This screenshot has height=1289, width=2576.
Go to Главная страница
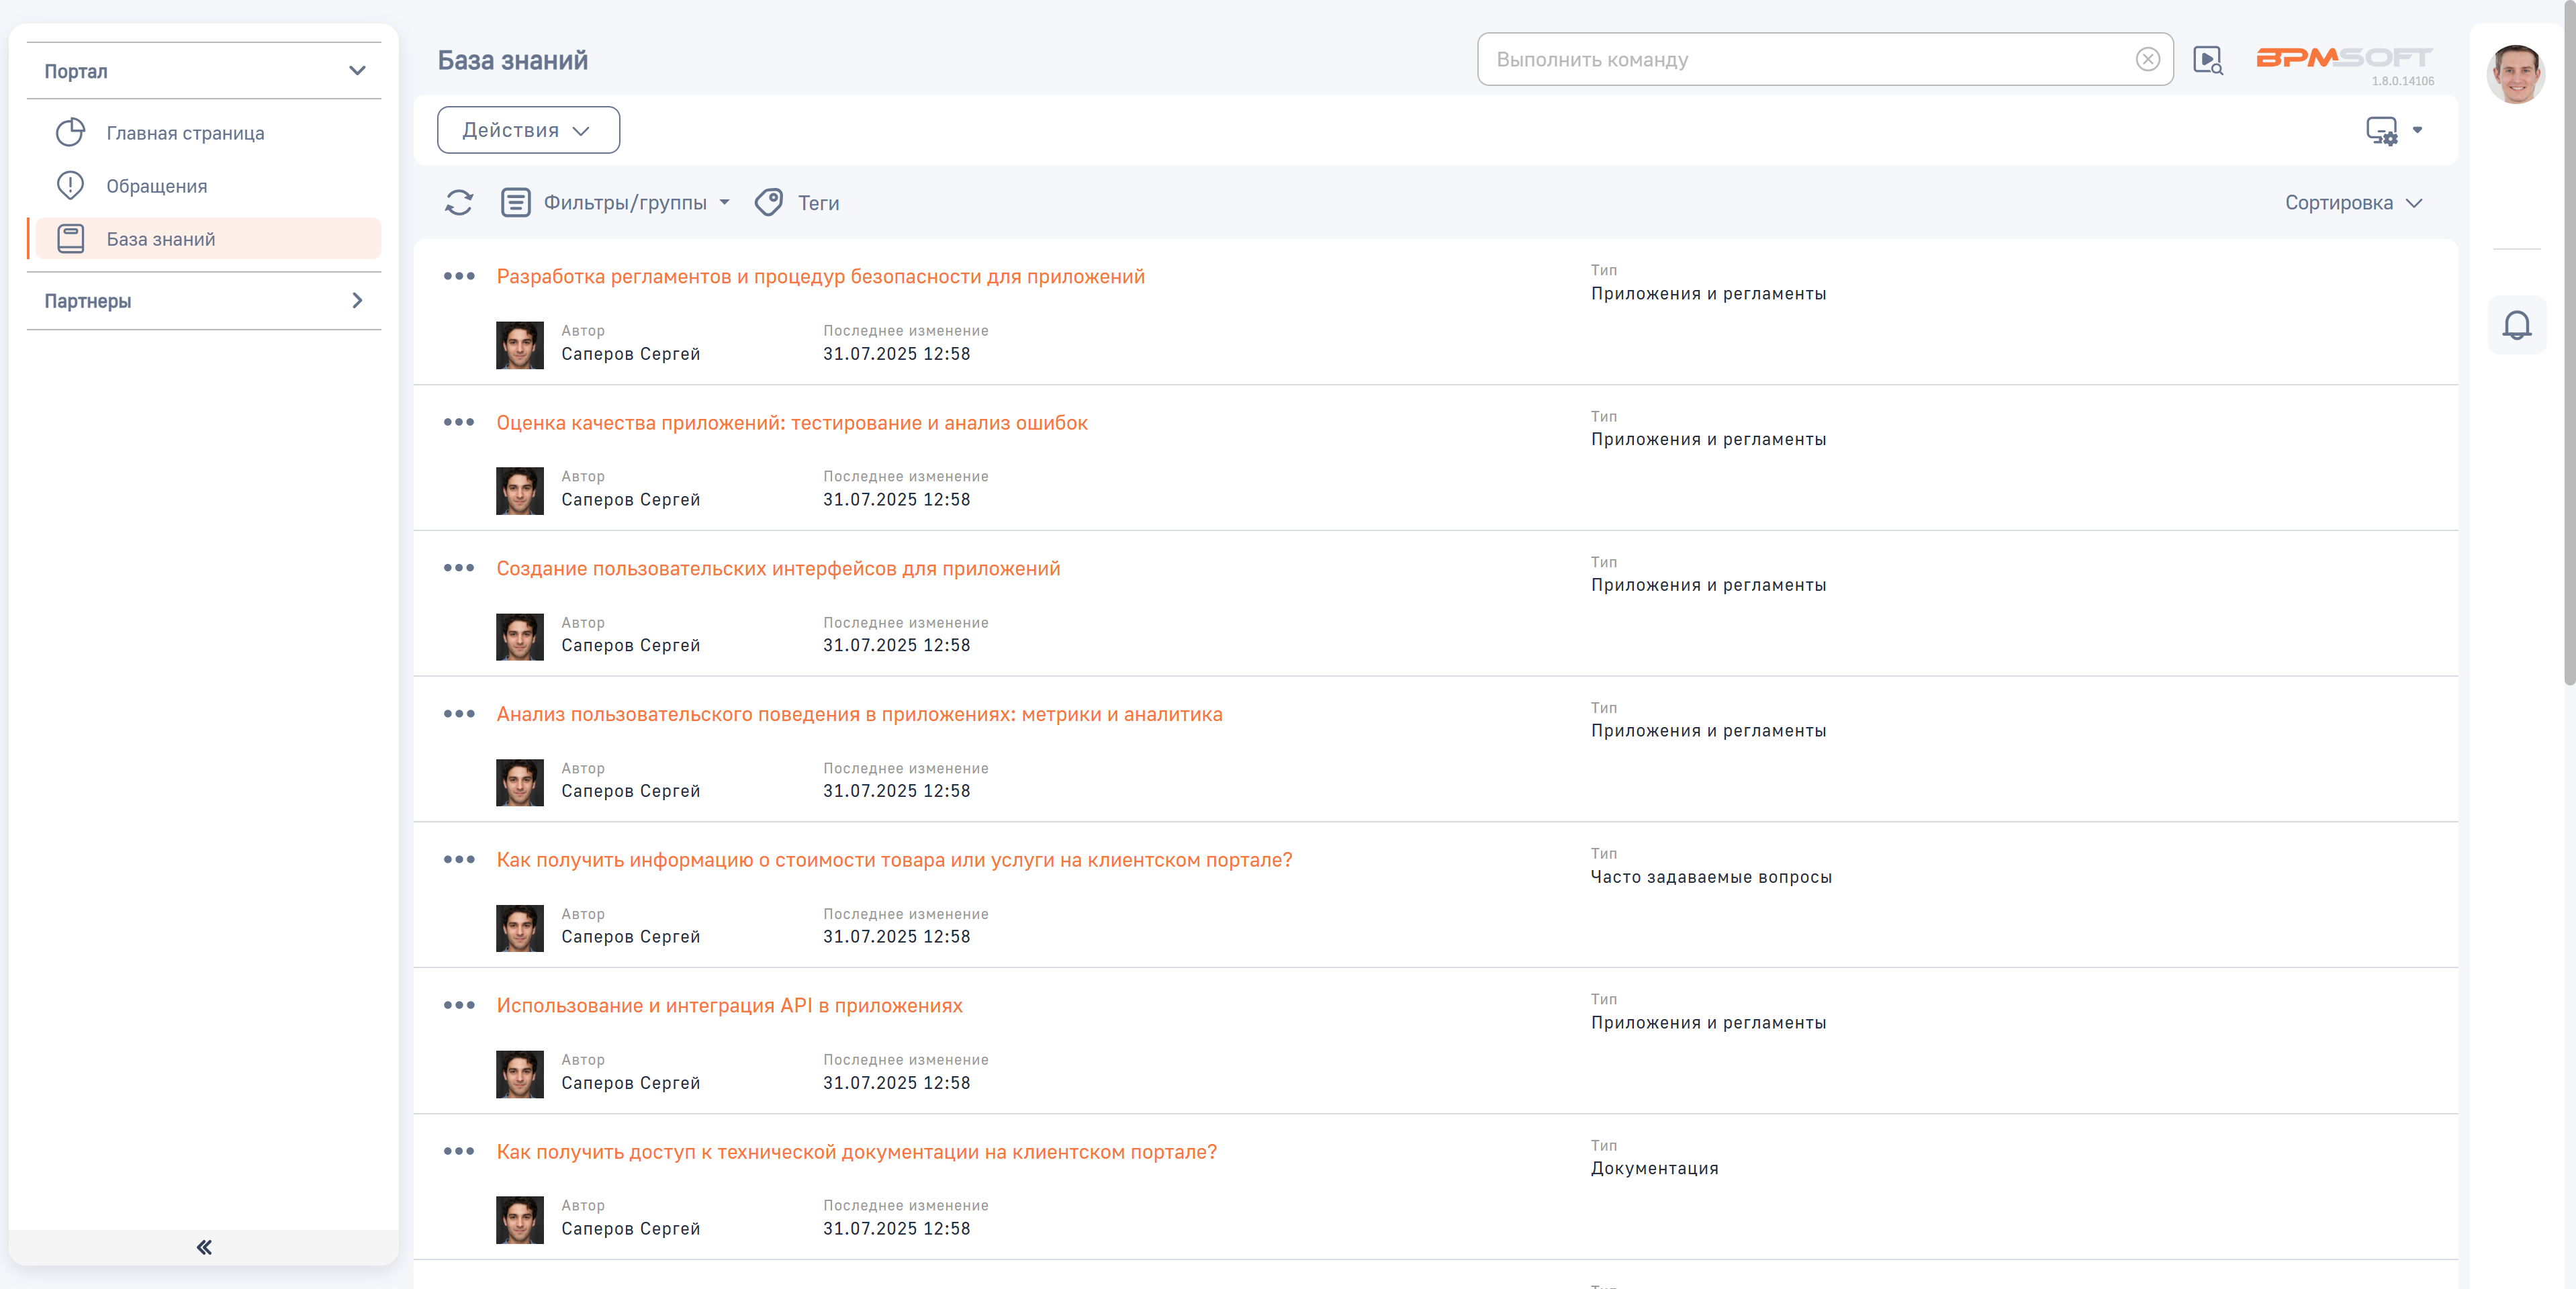[x=186, y=133]
